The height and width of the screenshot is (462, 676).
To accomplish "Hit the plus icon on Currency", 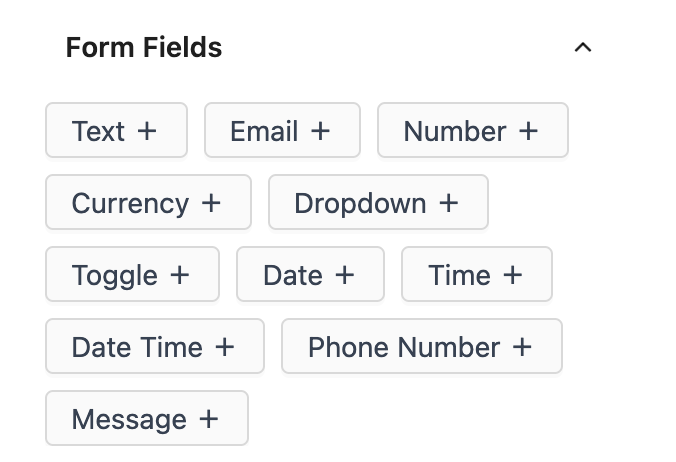I will click(211, 203).
